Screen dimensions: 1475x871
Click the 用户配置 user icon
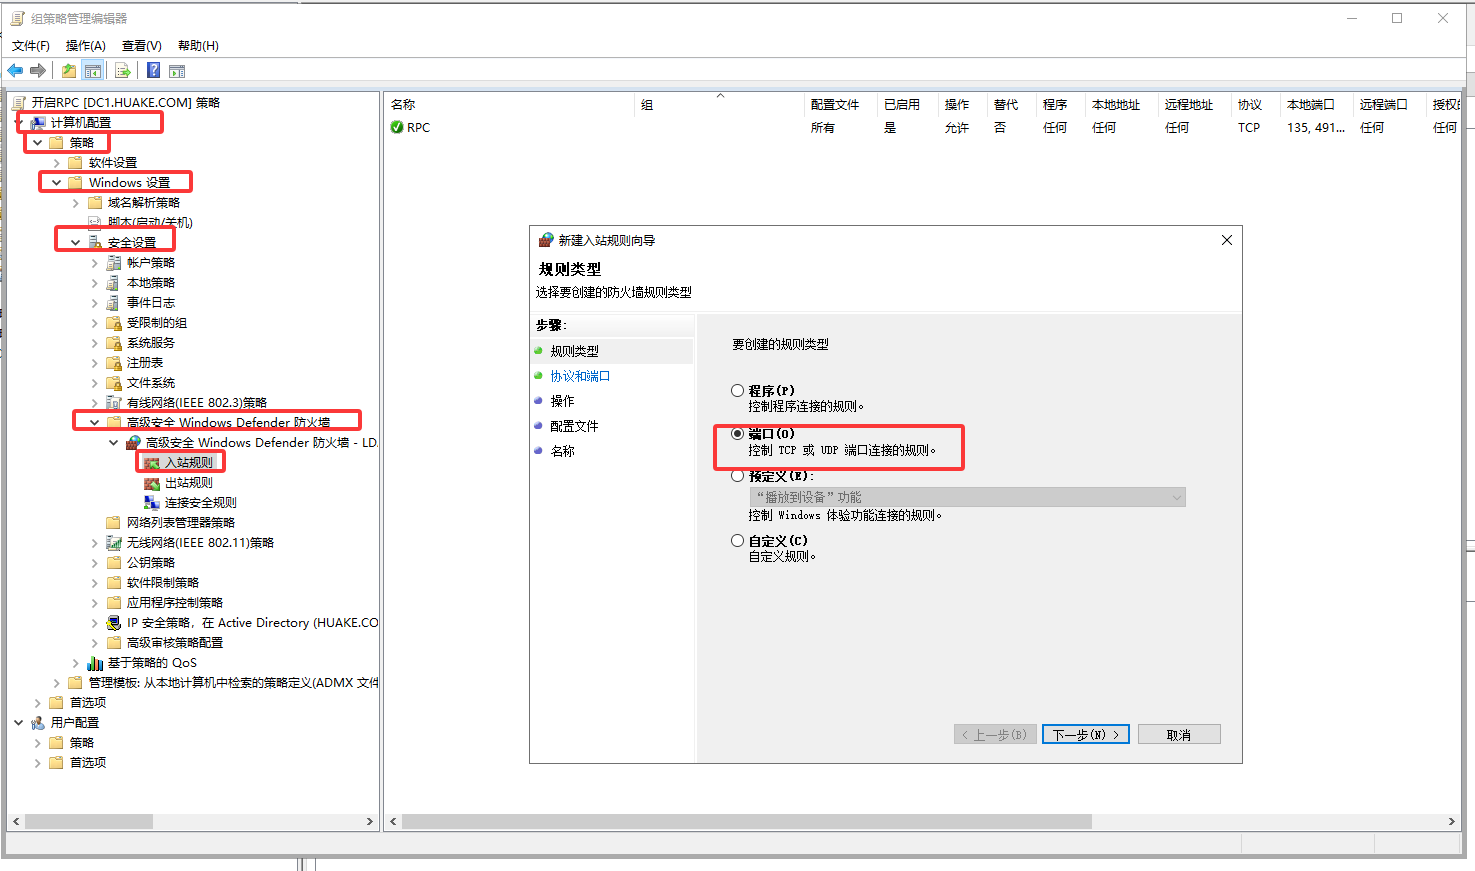click(38, 722)
